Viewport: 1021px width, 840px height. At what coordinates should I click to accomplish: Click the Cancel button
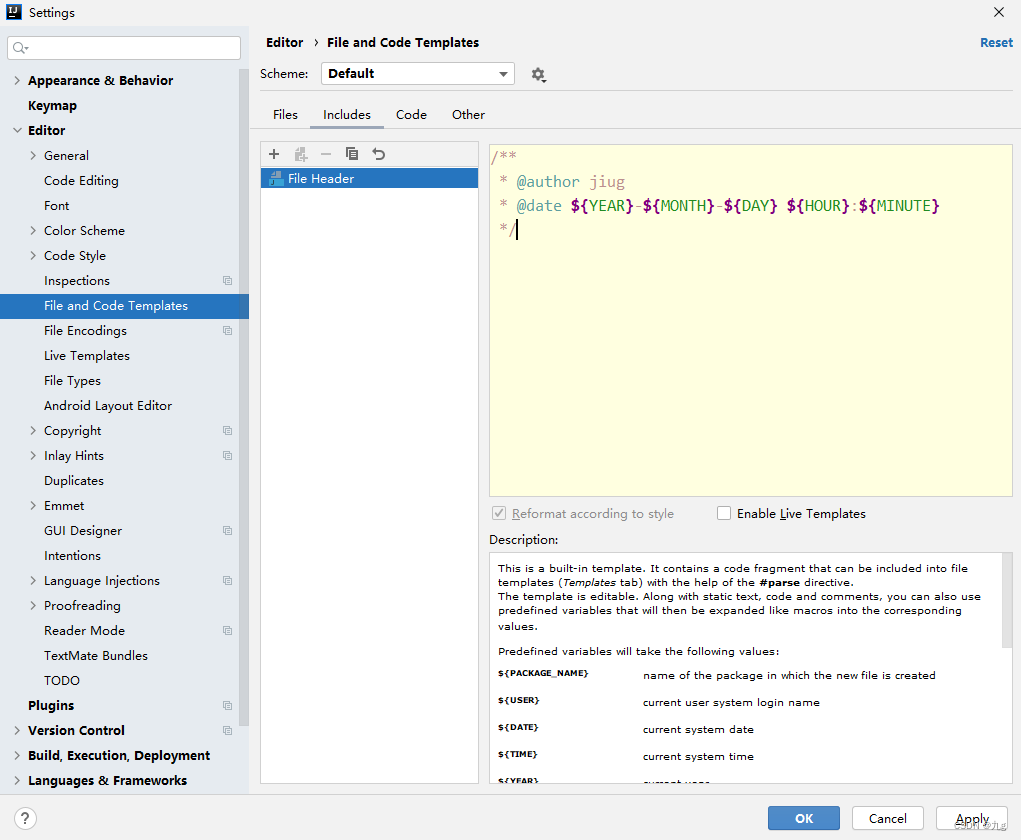click(888, 819)
